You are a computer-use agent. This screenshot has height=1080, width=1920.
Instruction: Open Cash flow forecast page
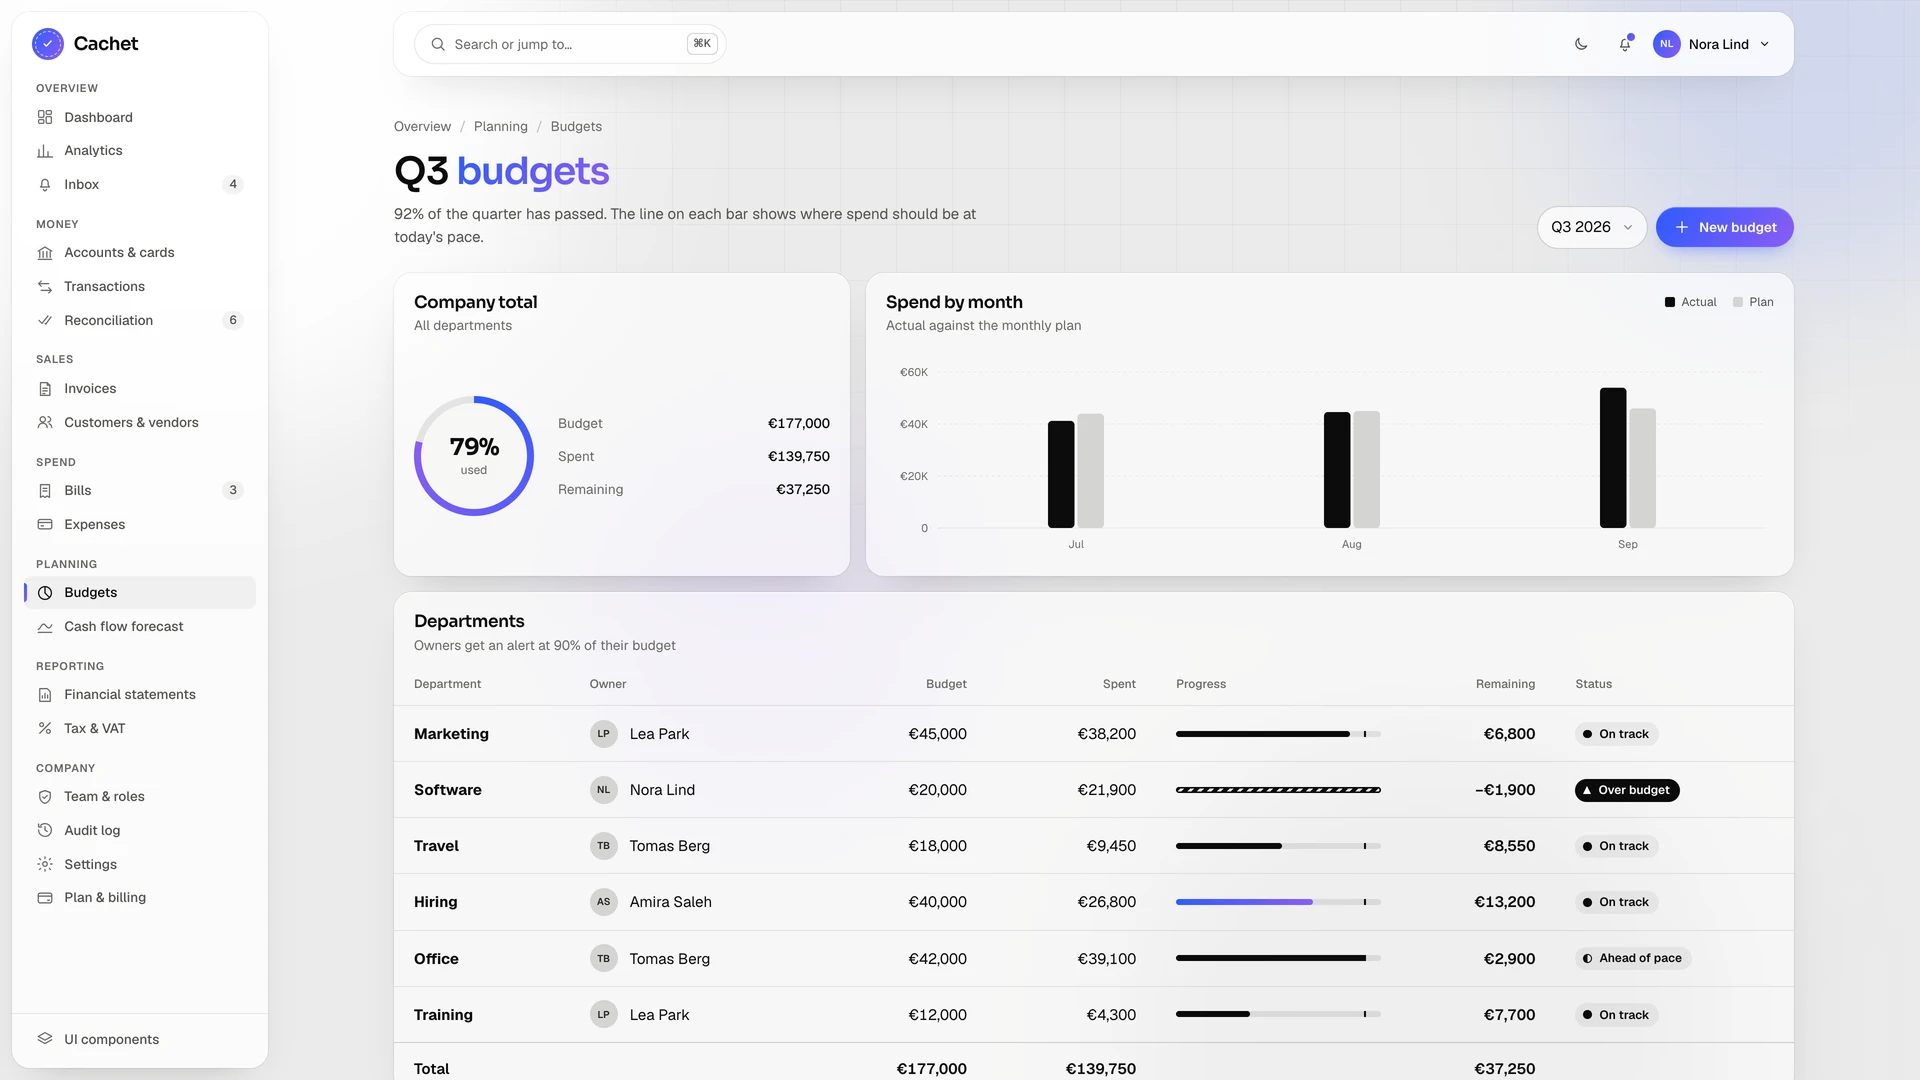tap(140, 627)
